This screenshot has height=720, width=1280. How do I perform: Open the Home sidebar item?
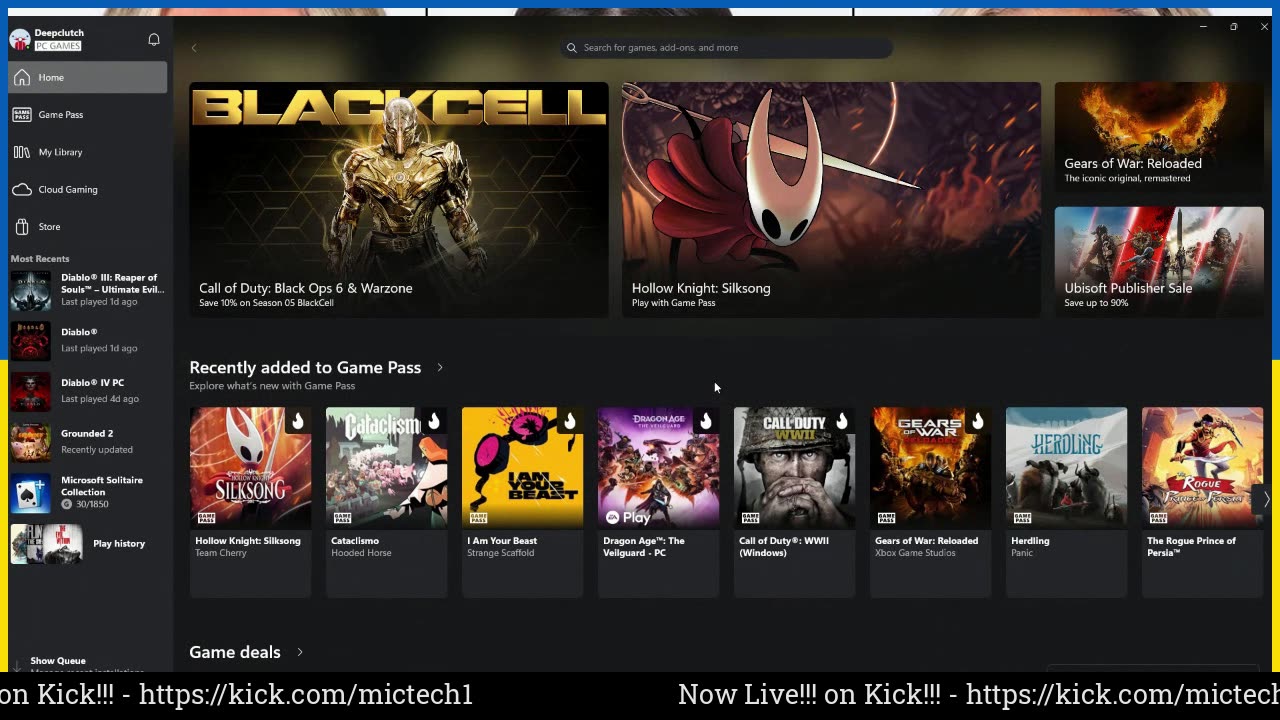(x=88, y=77)
